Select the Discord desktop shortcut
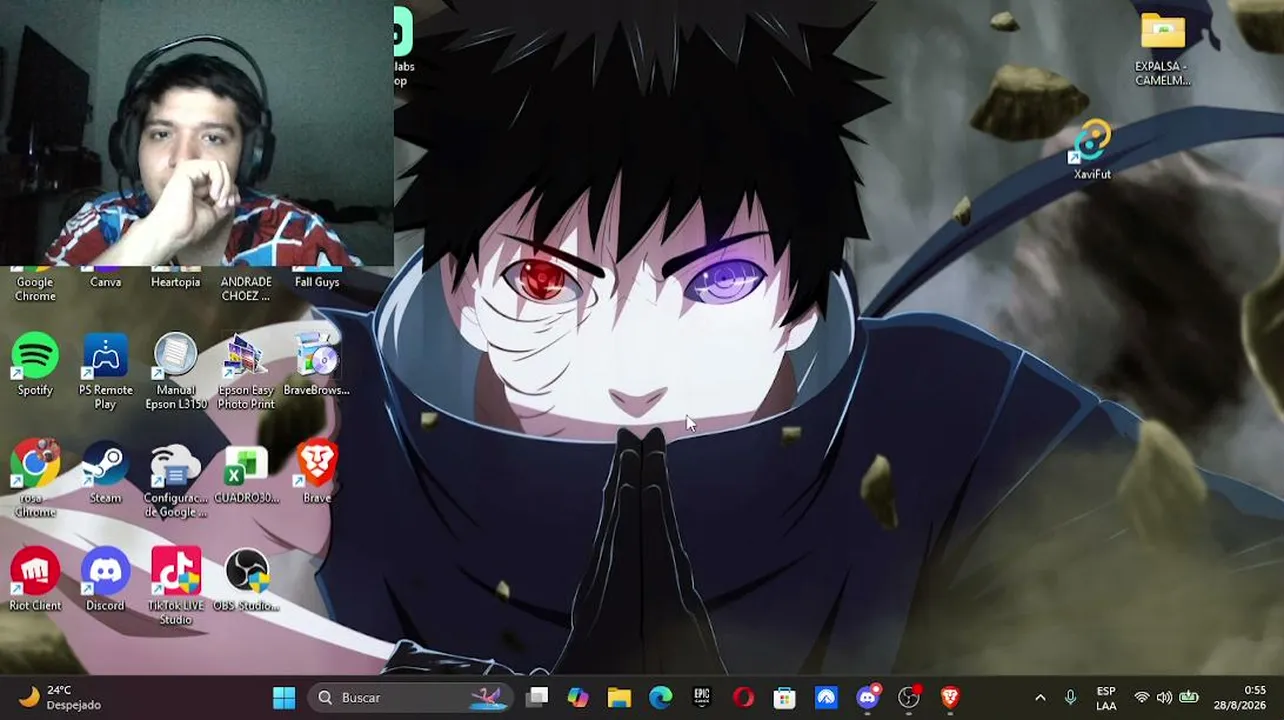 click(x=105, y=580)
